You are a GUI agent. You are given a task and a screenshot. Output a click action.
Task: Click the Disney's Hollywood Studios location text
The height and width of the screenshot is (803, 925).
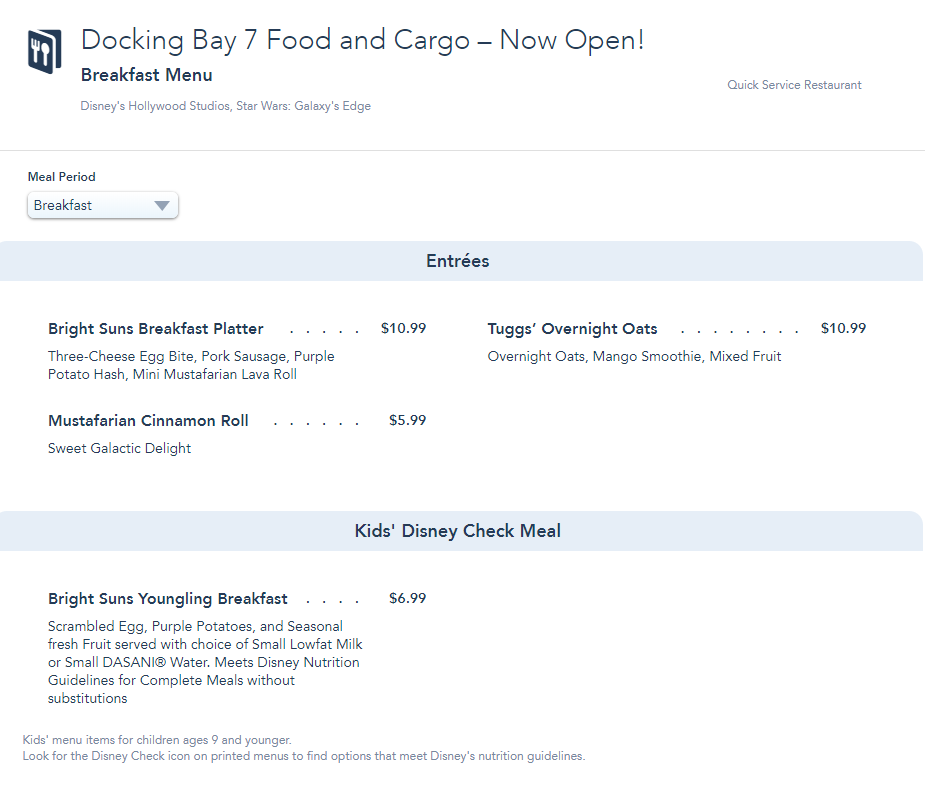tap(225, 106)
